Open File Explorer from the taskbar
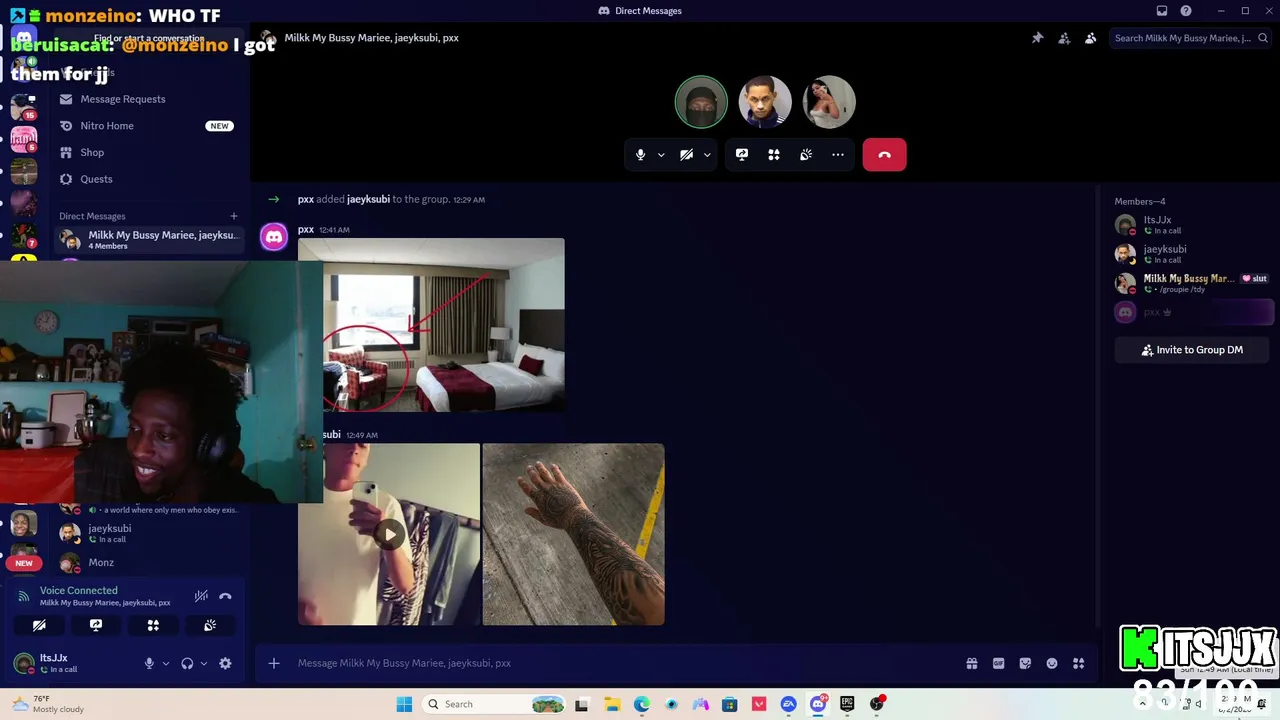The width and height of the screenshot is (1280, 720). tap(612, 704)
